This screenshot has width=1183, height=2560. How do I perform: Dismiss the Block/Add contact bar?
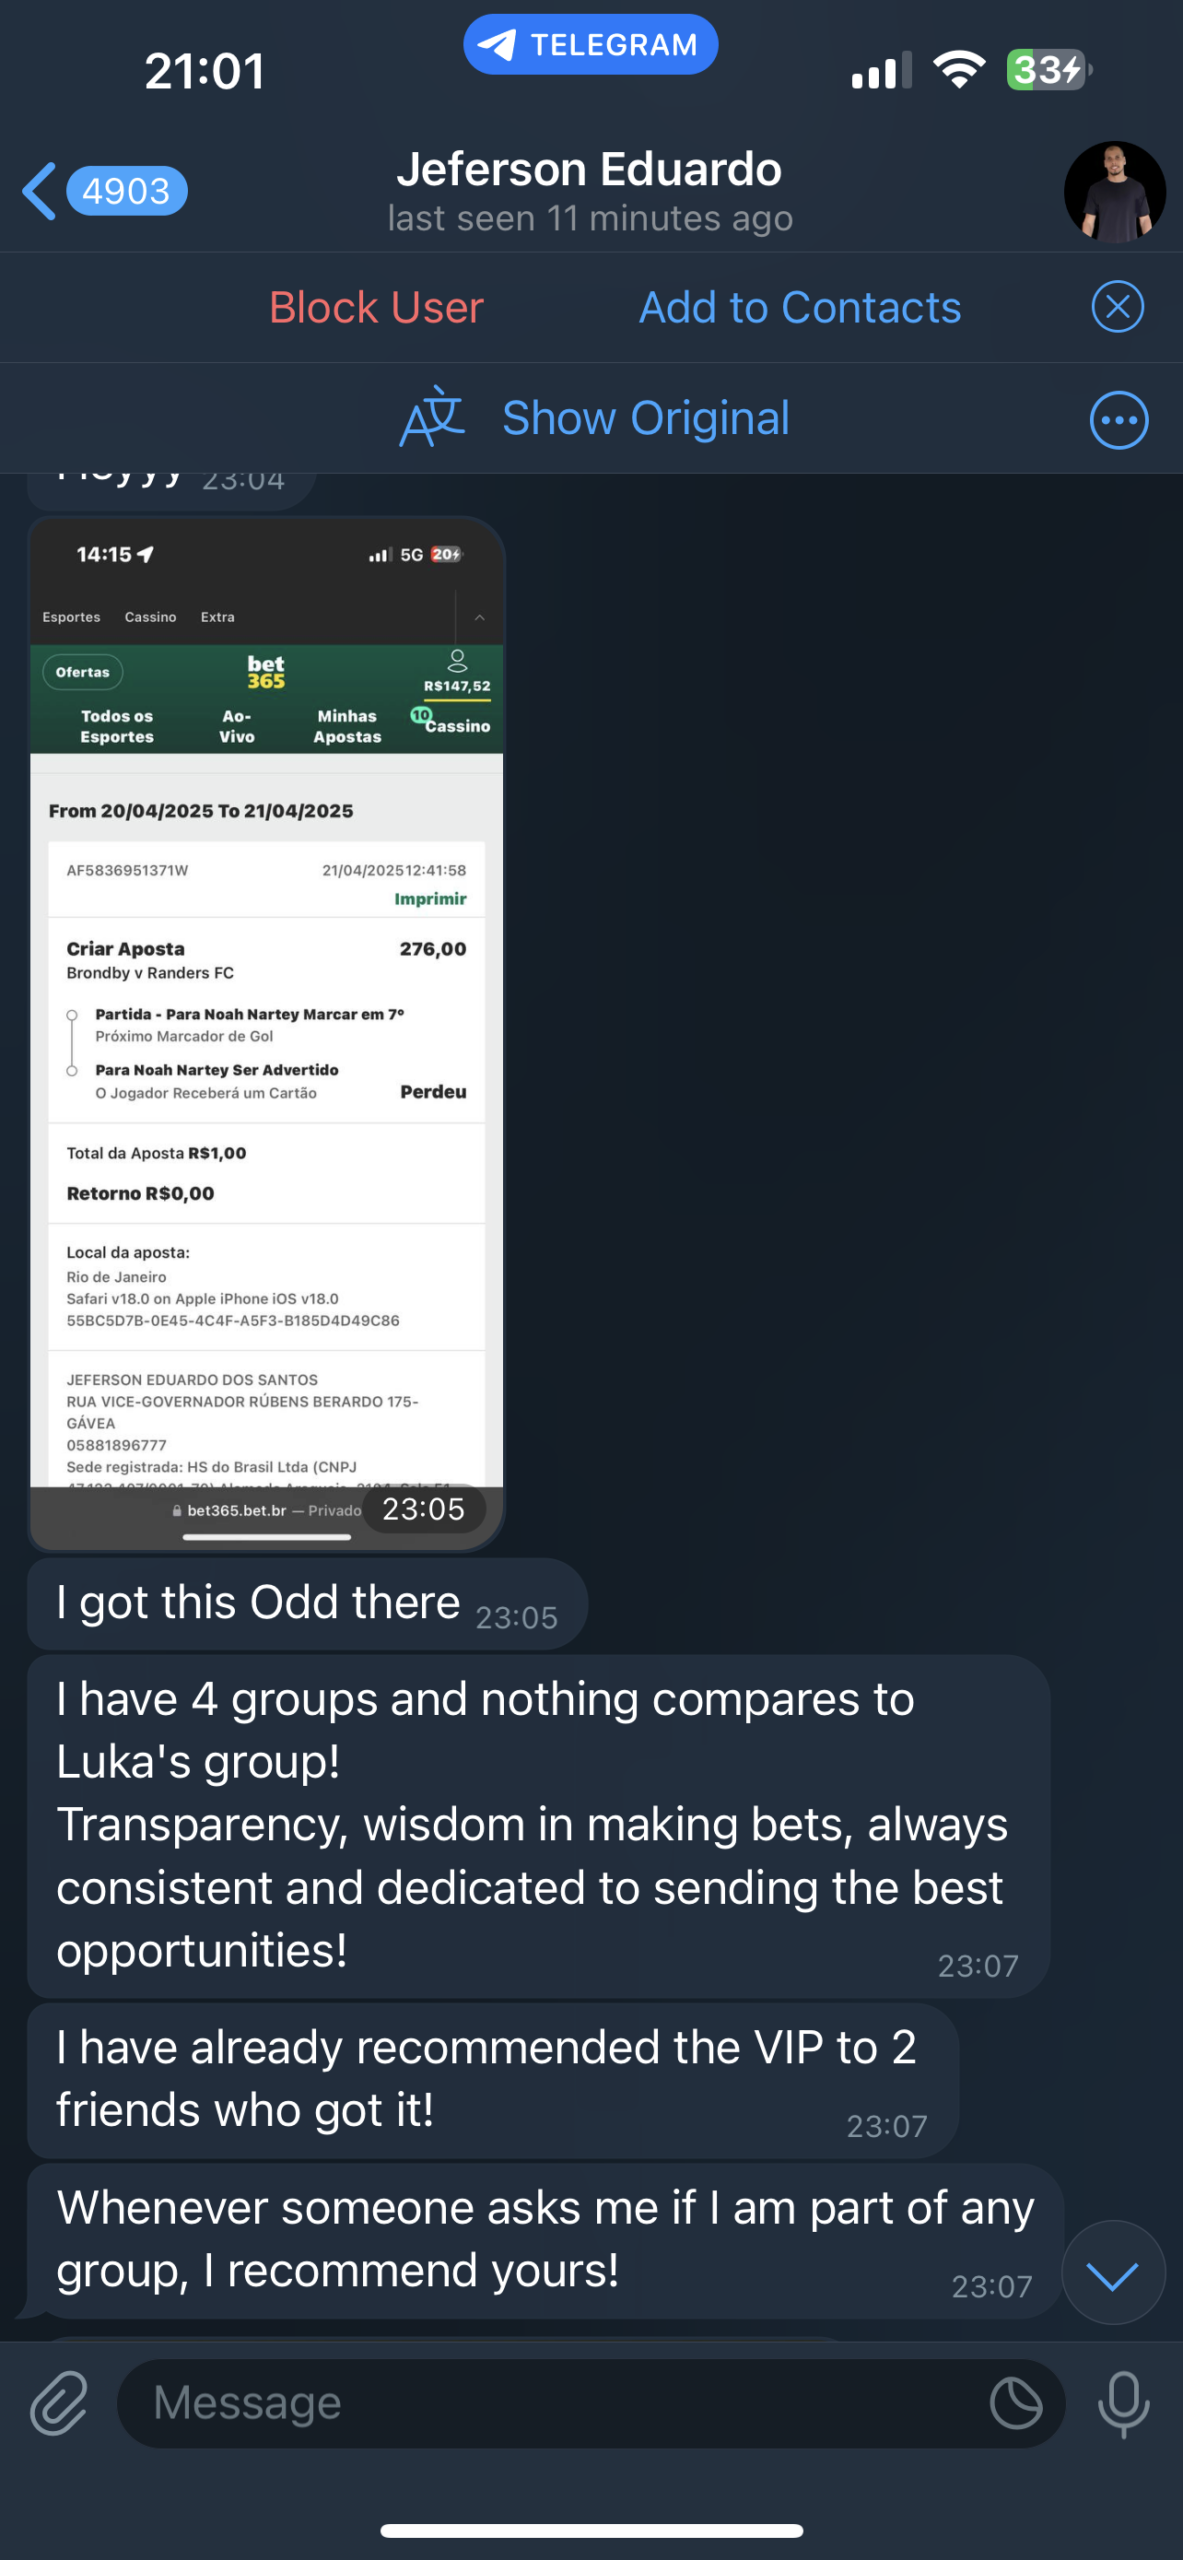pyautogui.click(x=1117, y=307)
